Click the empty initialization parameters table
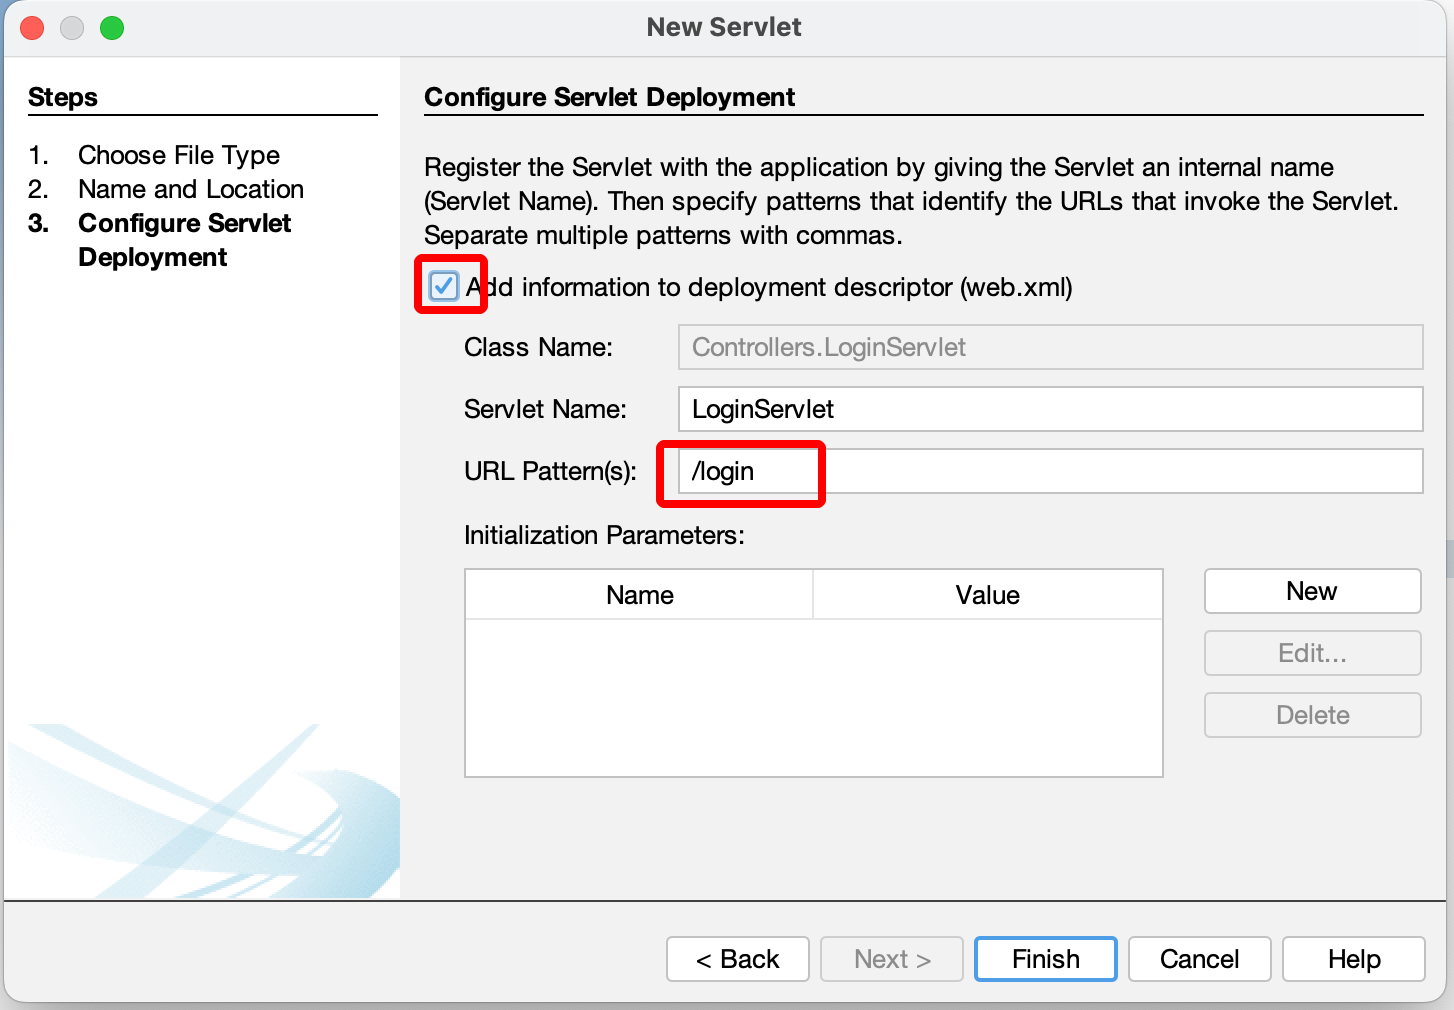 click(x=814, y=697)
